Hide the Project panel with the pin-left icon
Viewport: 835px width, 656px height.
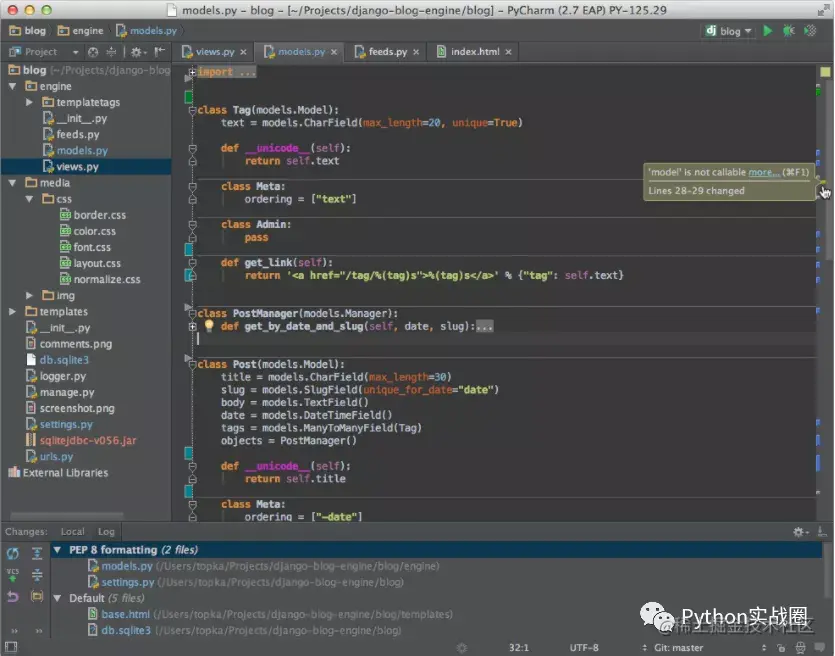point(160,52)
